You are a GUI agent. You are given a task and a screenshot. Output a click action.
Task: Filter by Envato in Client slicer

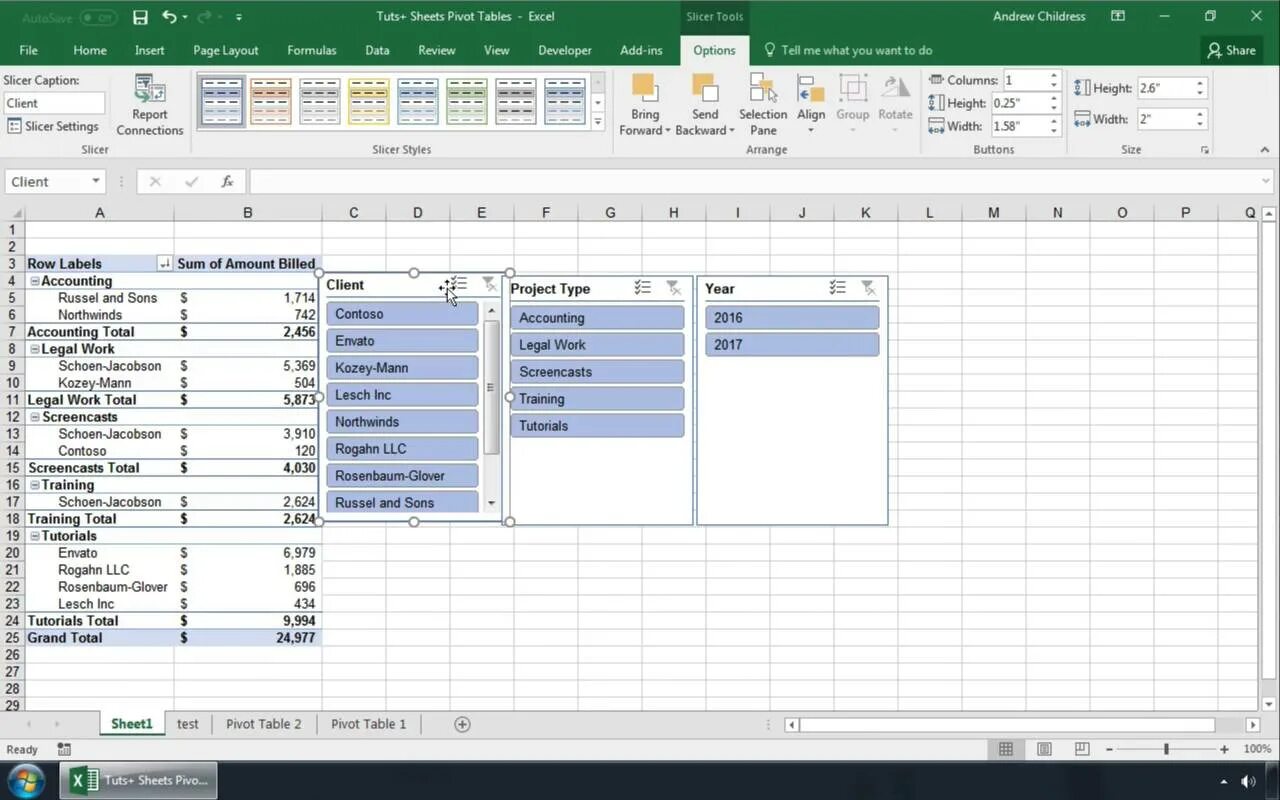tap(402, 341)
